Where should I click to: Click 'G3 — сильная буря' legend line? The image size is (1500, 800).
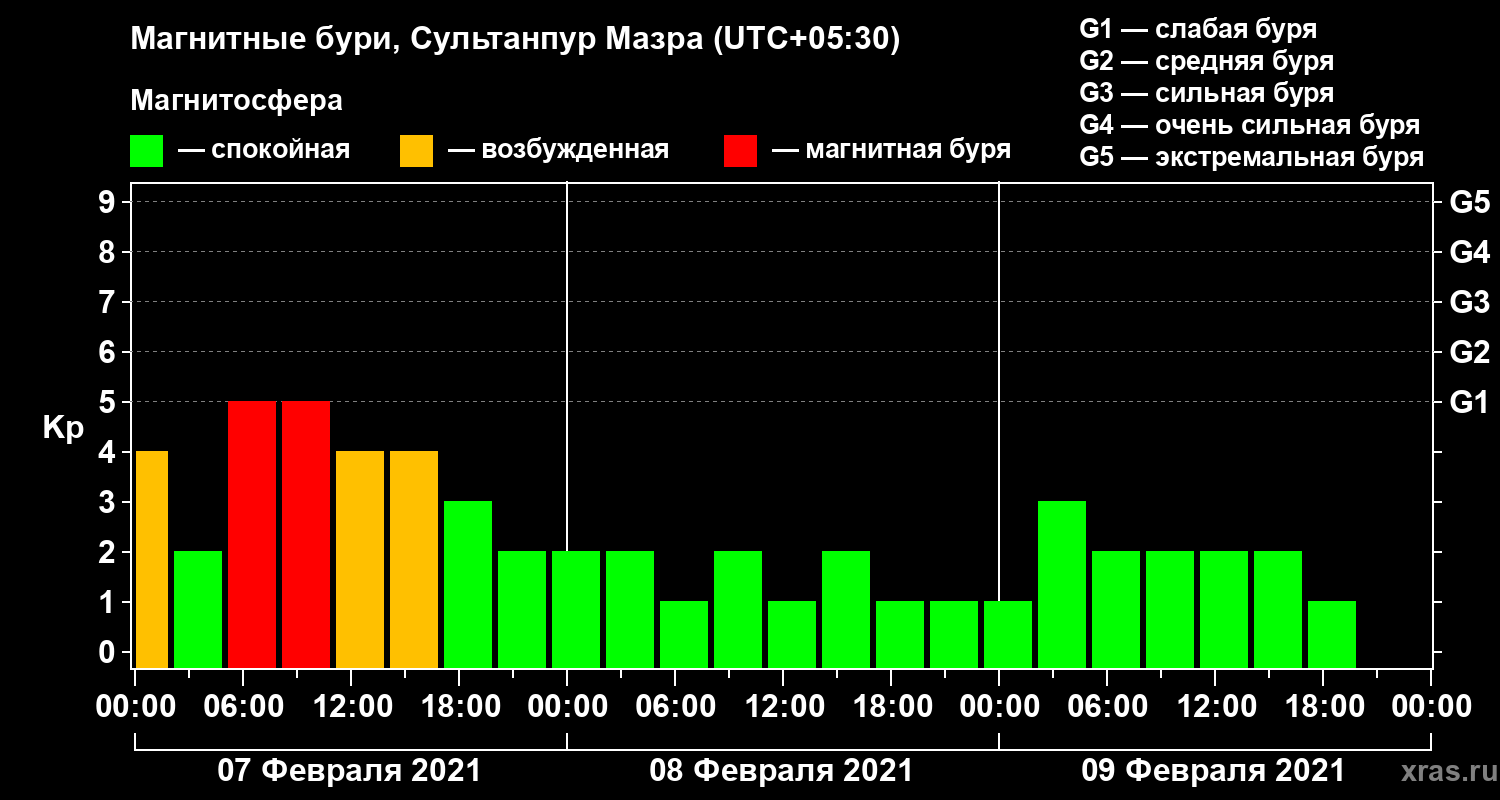tap(1207, 93)
